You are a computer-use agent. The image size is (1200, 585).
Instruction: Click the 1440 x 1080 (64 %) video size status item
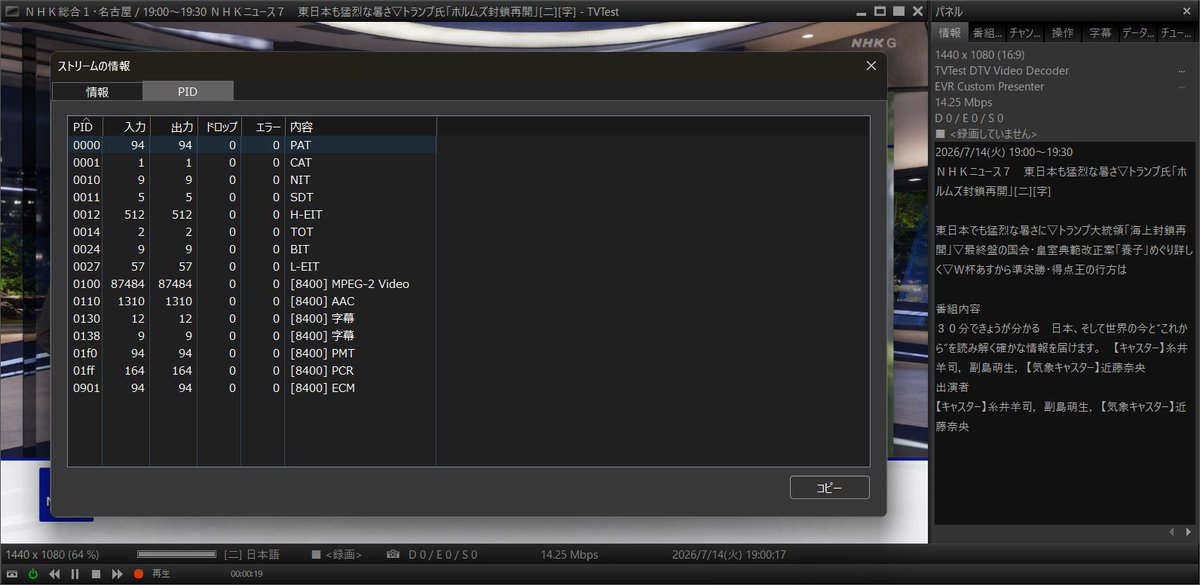click(x=52, y=554)
